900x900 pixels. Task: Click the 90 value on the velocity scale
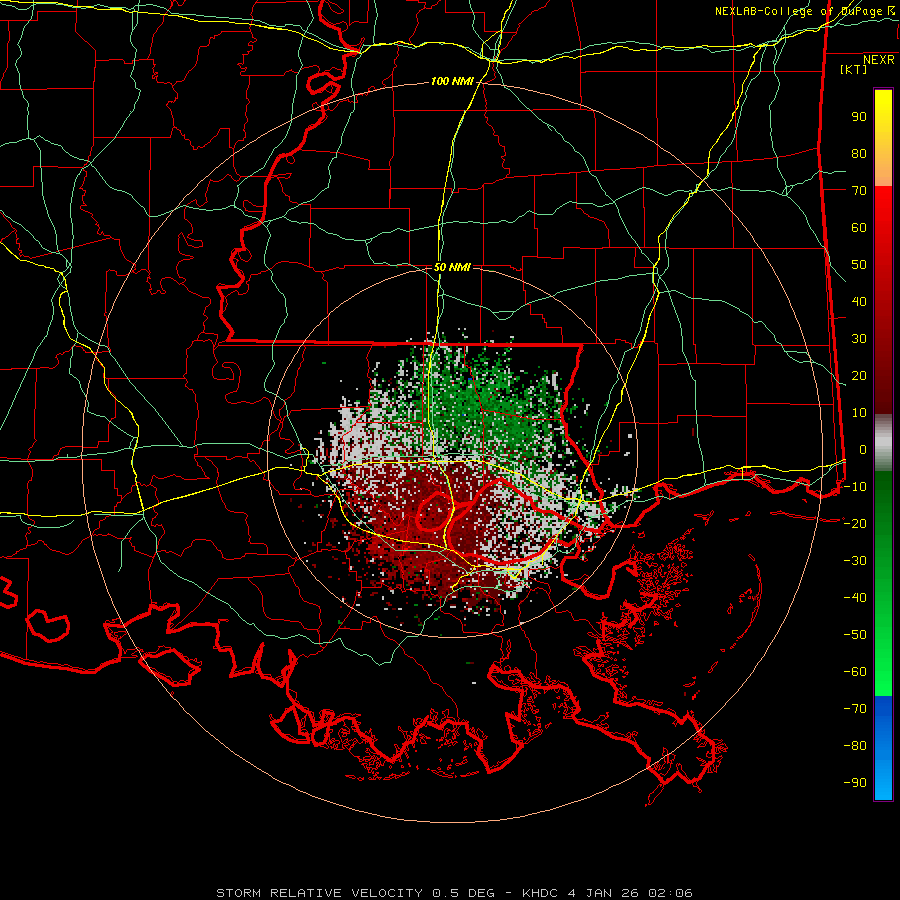859,117
